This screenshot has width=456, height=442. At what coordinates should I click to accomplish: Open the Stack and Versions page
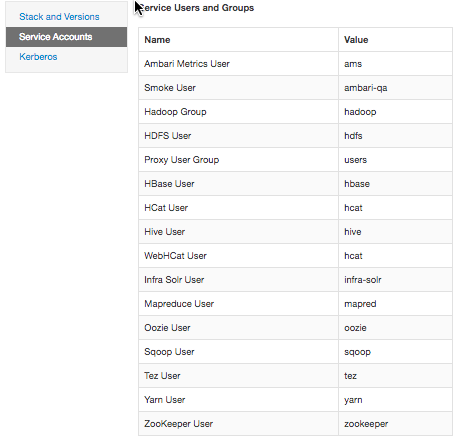coord(59,17)
